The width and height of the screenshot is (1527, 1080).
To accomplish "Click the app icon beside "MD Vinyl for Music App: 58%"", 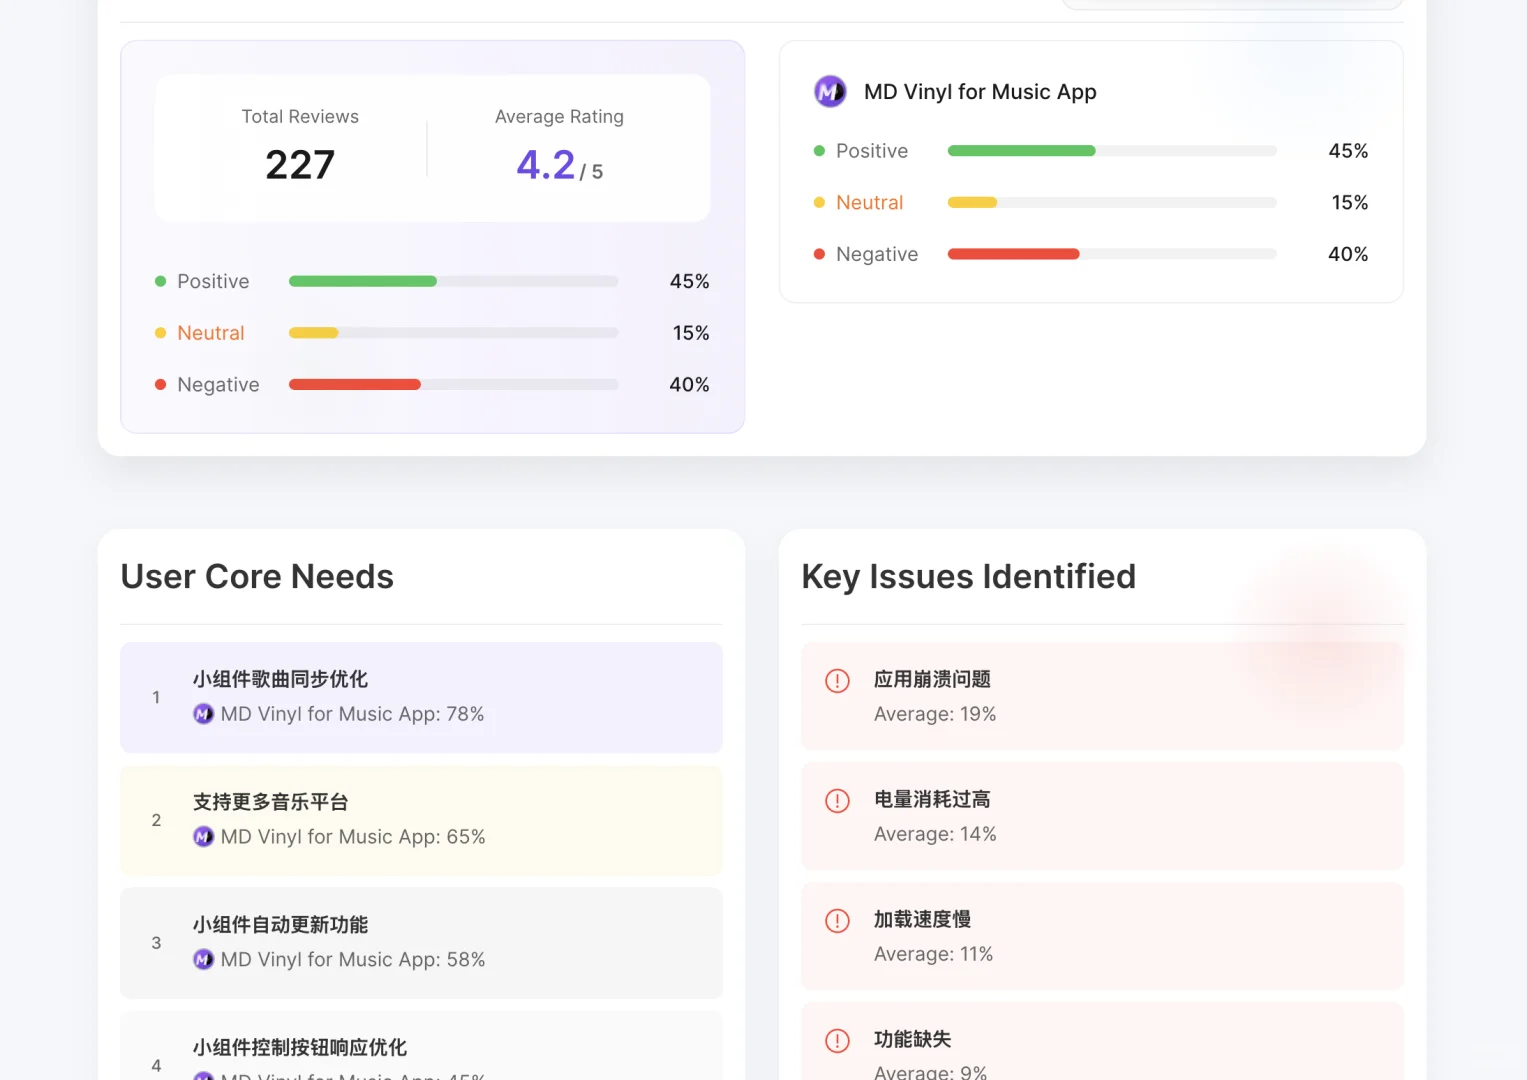I will coord(203,960).
